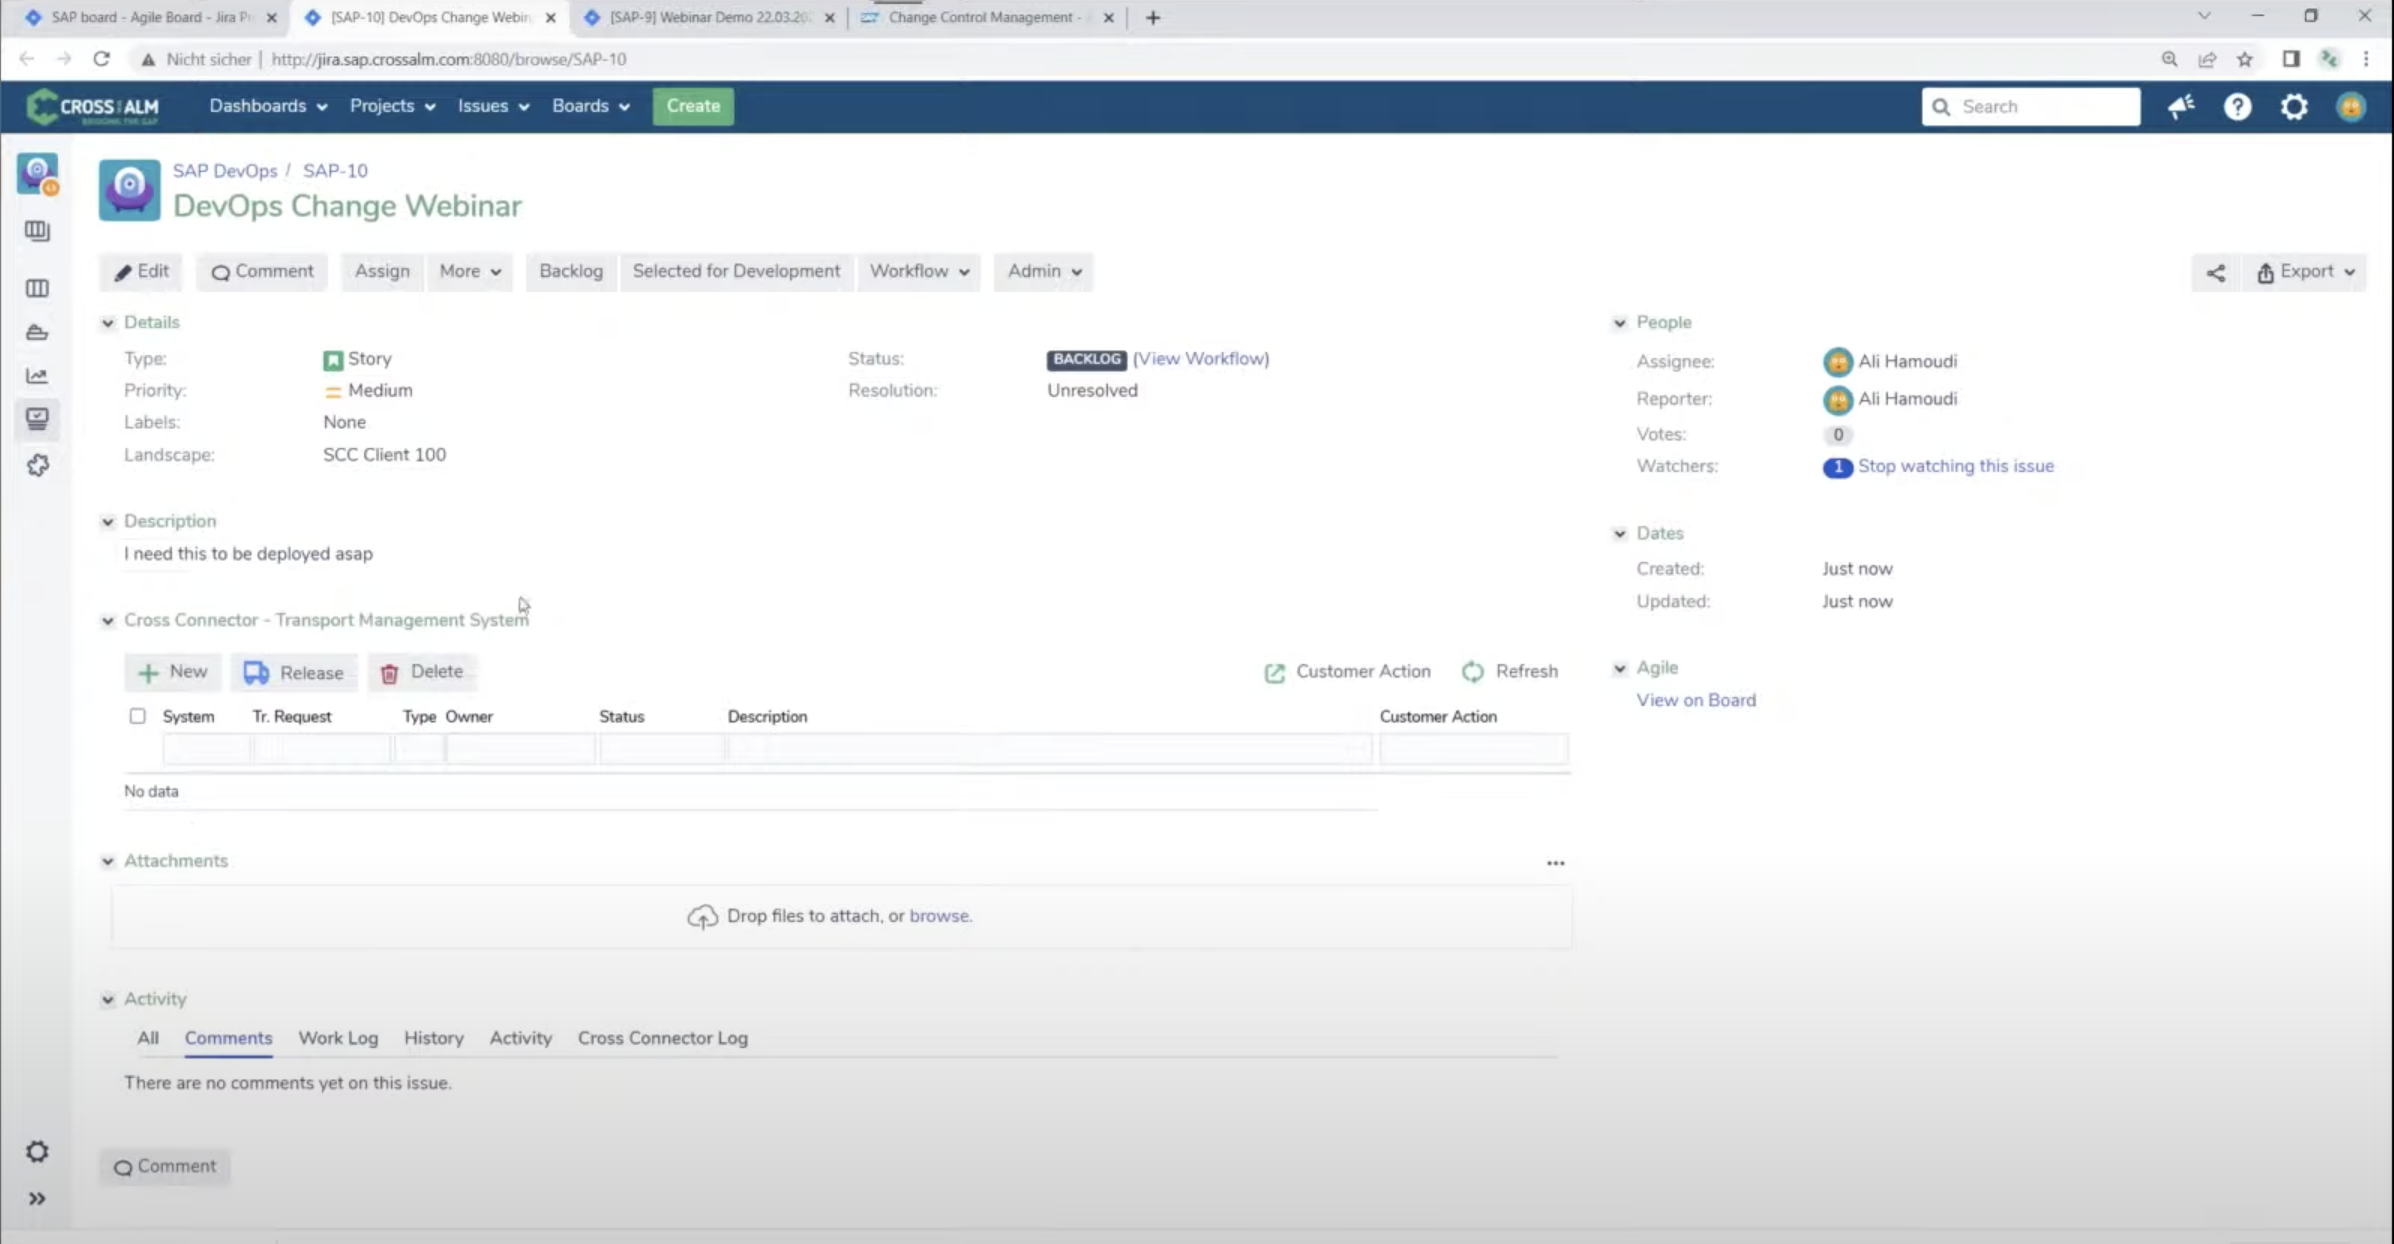Click the large issue project avatar
Viewport: 2394px width, 1244px height.
129,190
